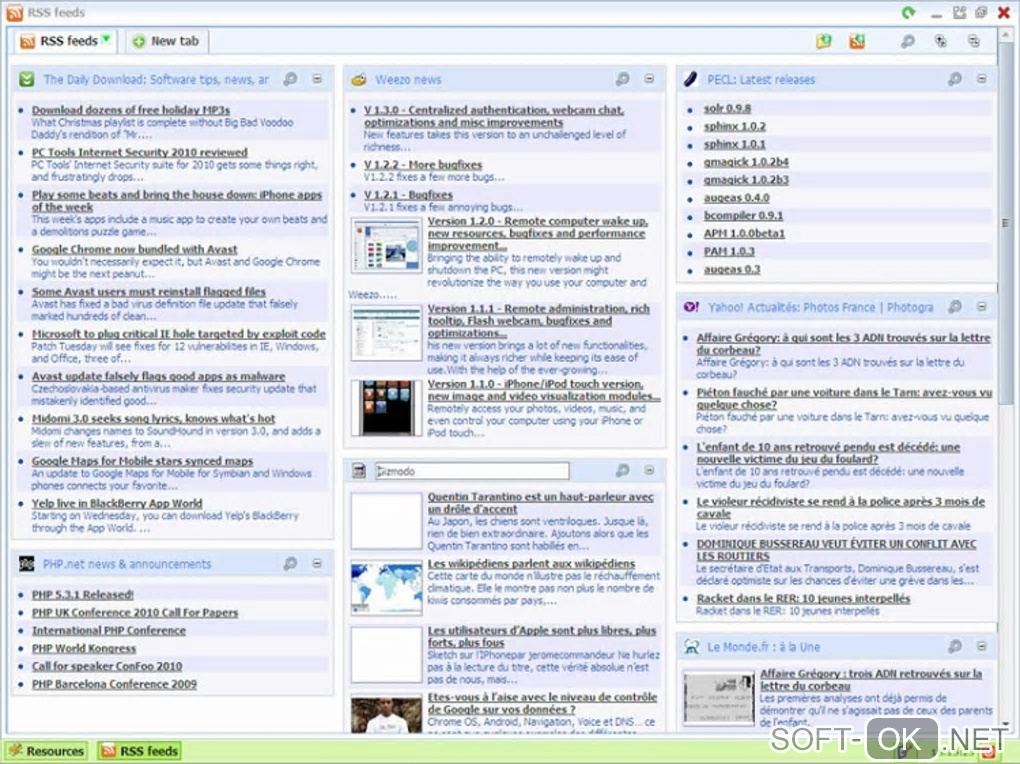1020x764 pixels.
Task: Open the RSS feeds tab dropdown arrow
Action: point(106,40)
